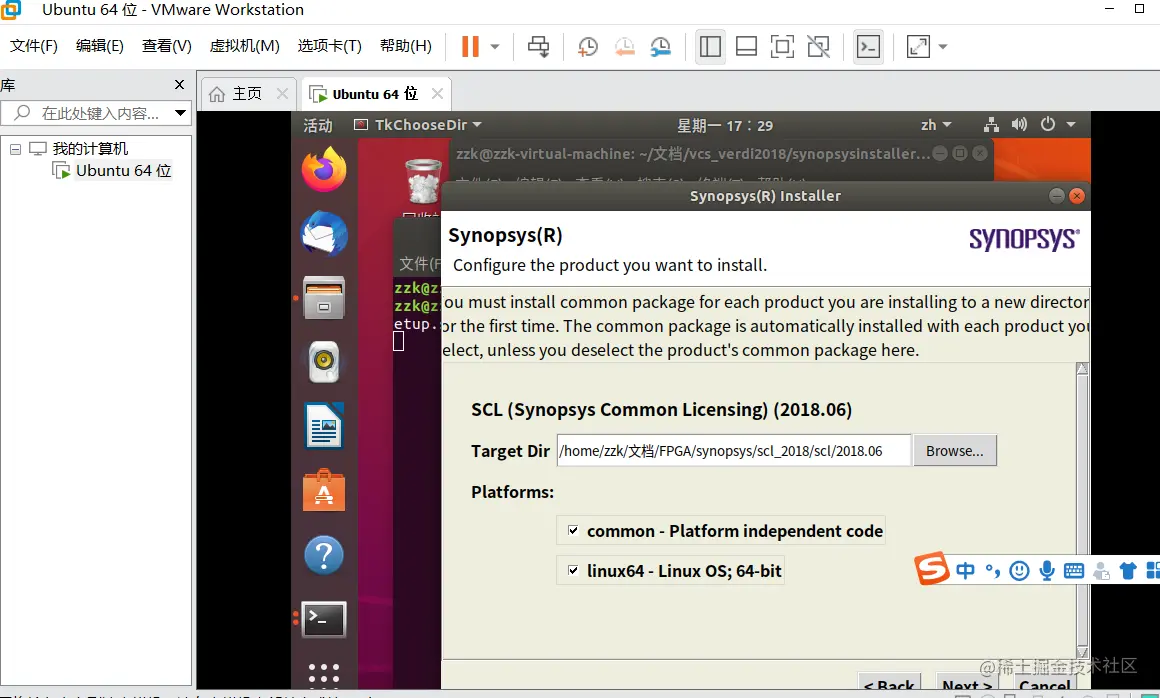
Task: Open the Sogou soft keyboard
Action: 1073,571
